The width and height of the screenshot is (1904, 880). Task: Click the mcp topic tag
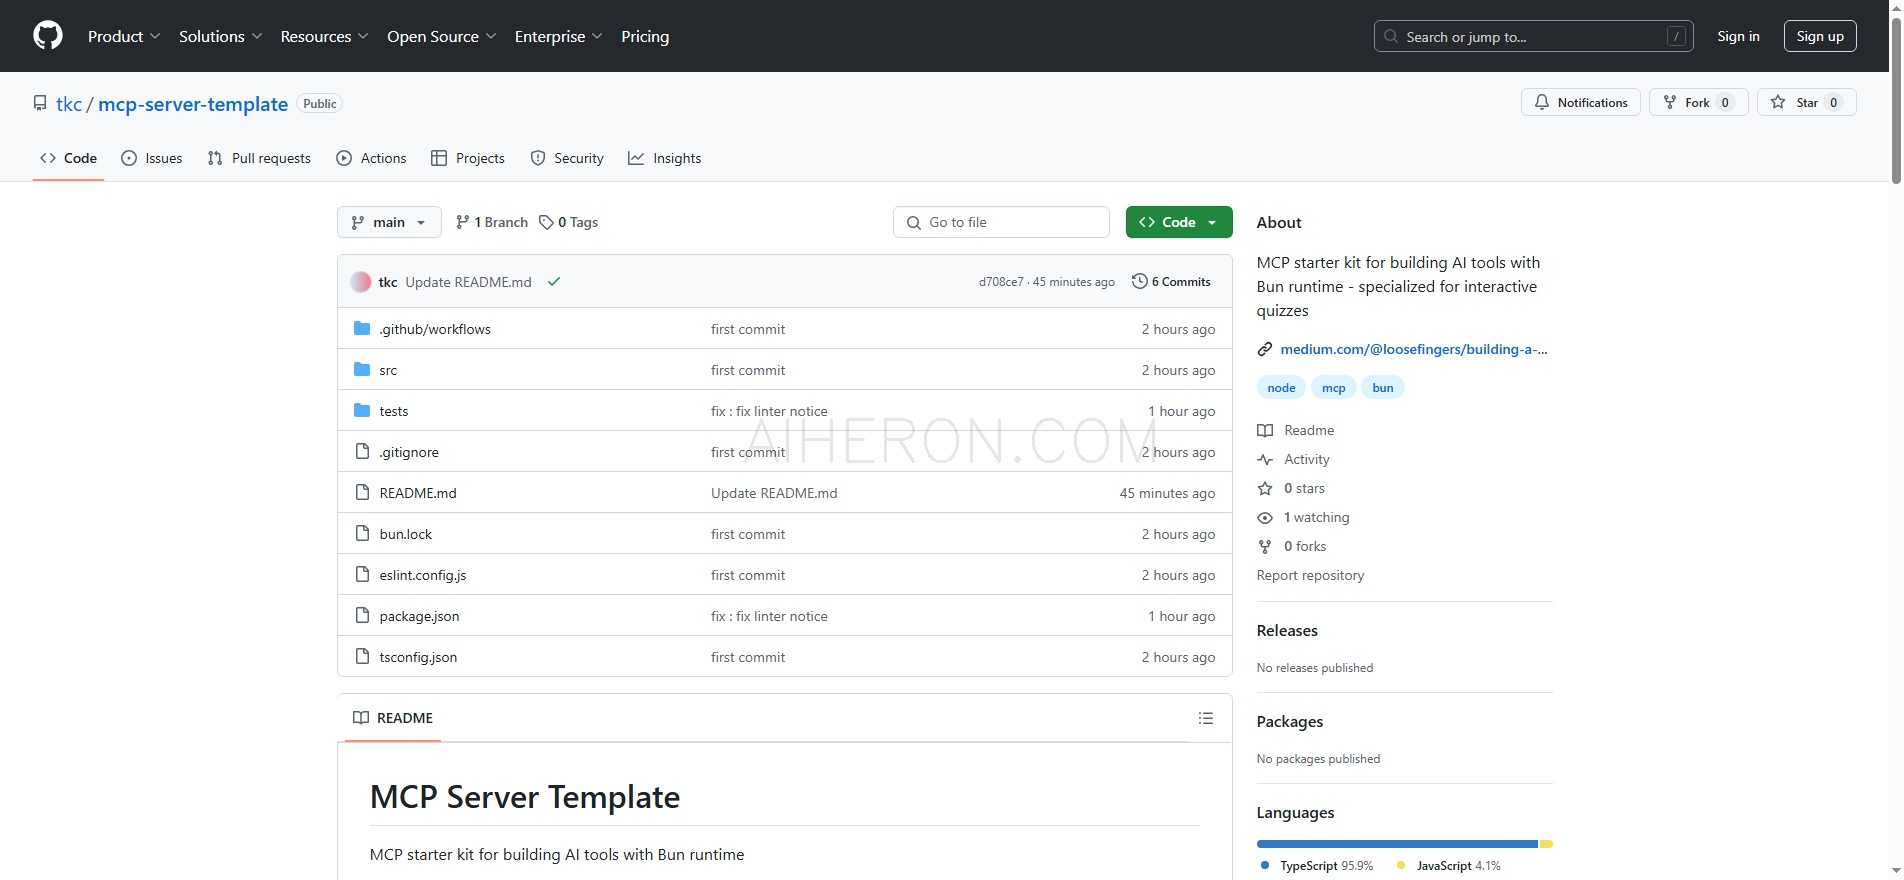click(1334, 388)
